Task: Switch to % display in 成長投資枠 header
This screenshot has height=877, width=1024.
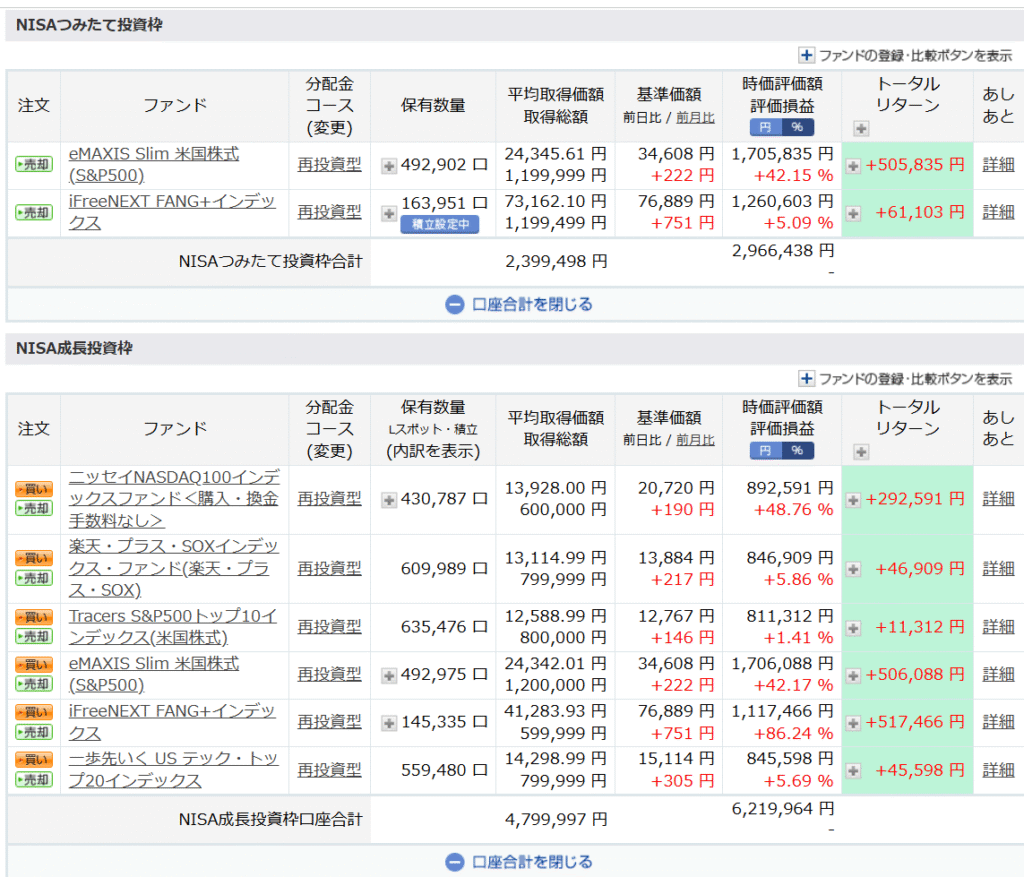Action: 797,450
